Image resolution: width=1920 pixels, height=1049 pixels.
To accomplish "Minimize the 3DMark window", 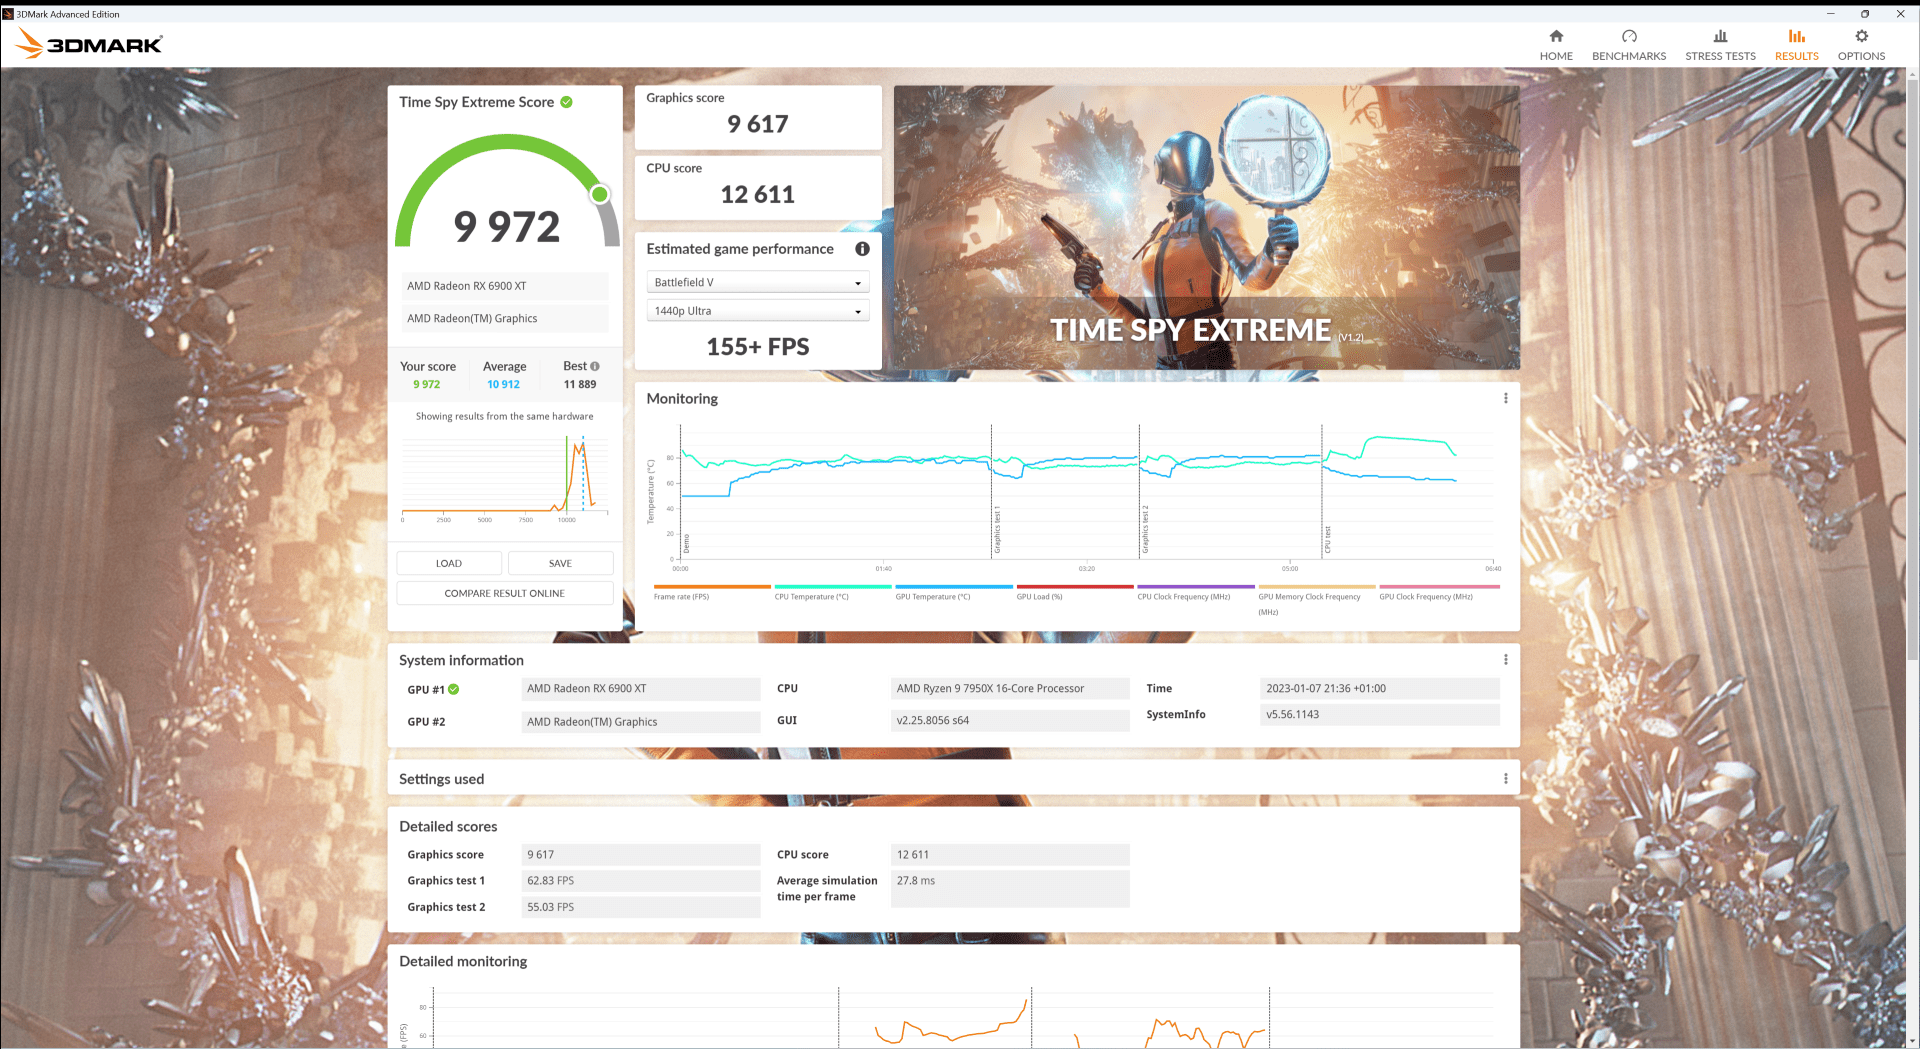I will 1830,14.
